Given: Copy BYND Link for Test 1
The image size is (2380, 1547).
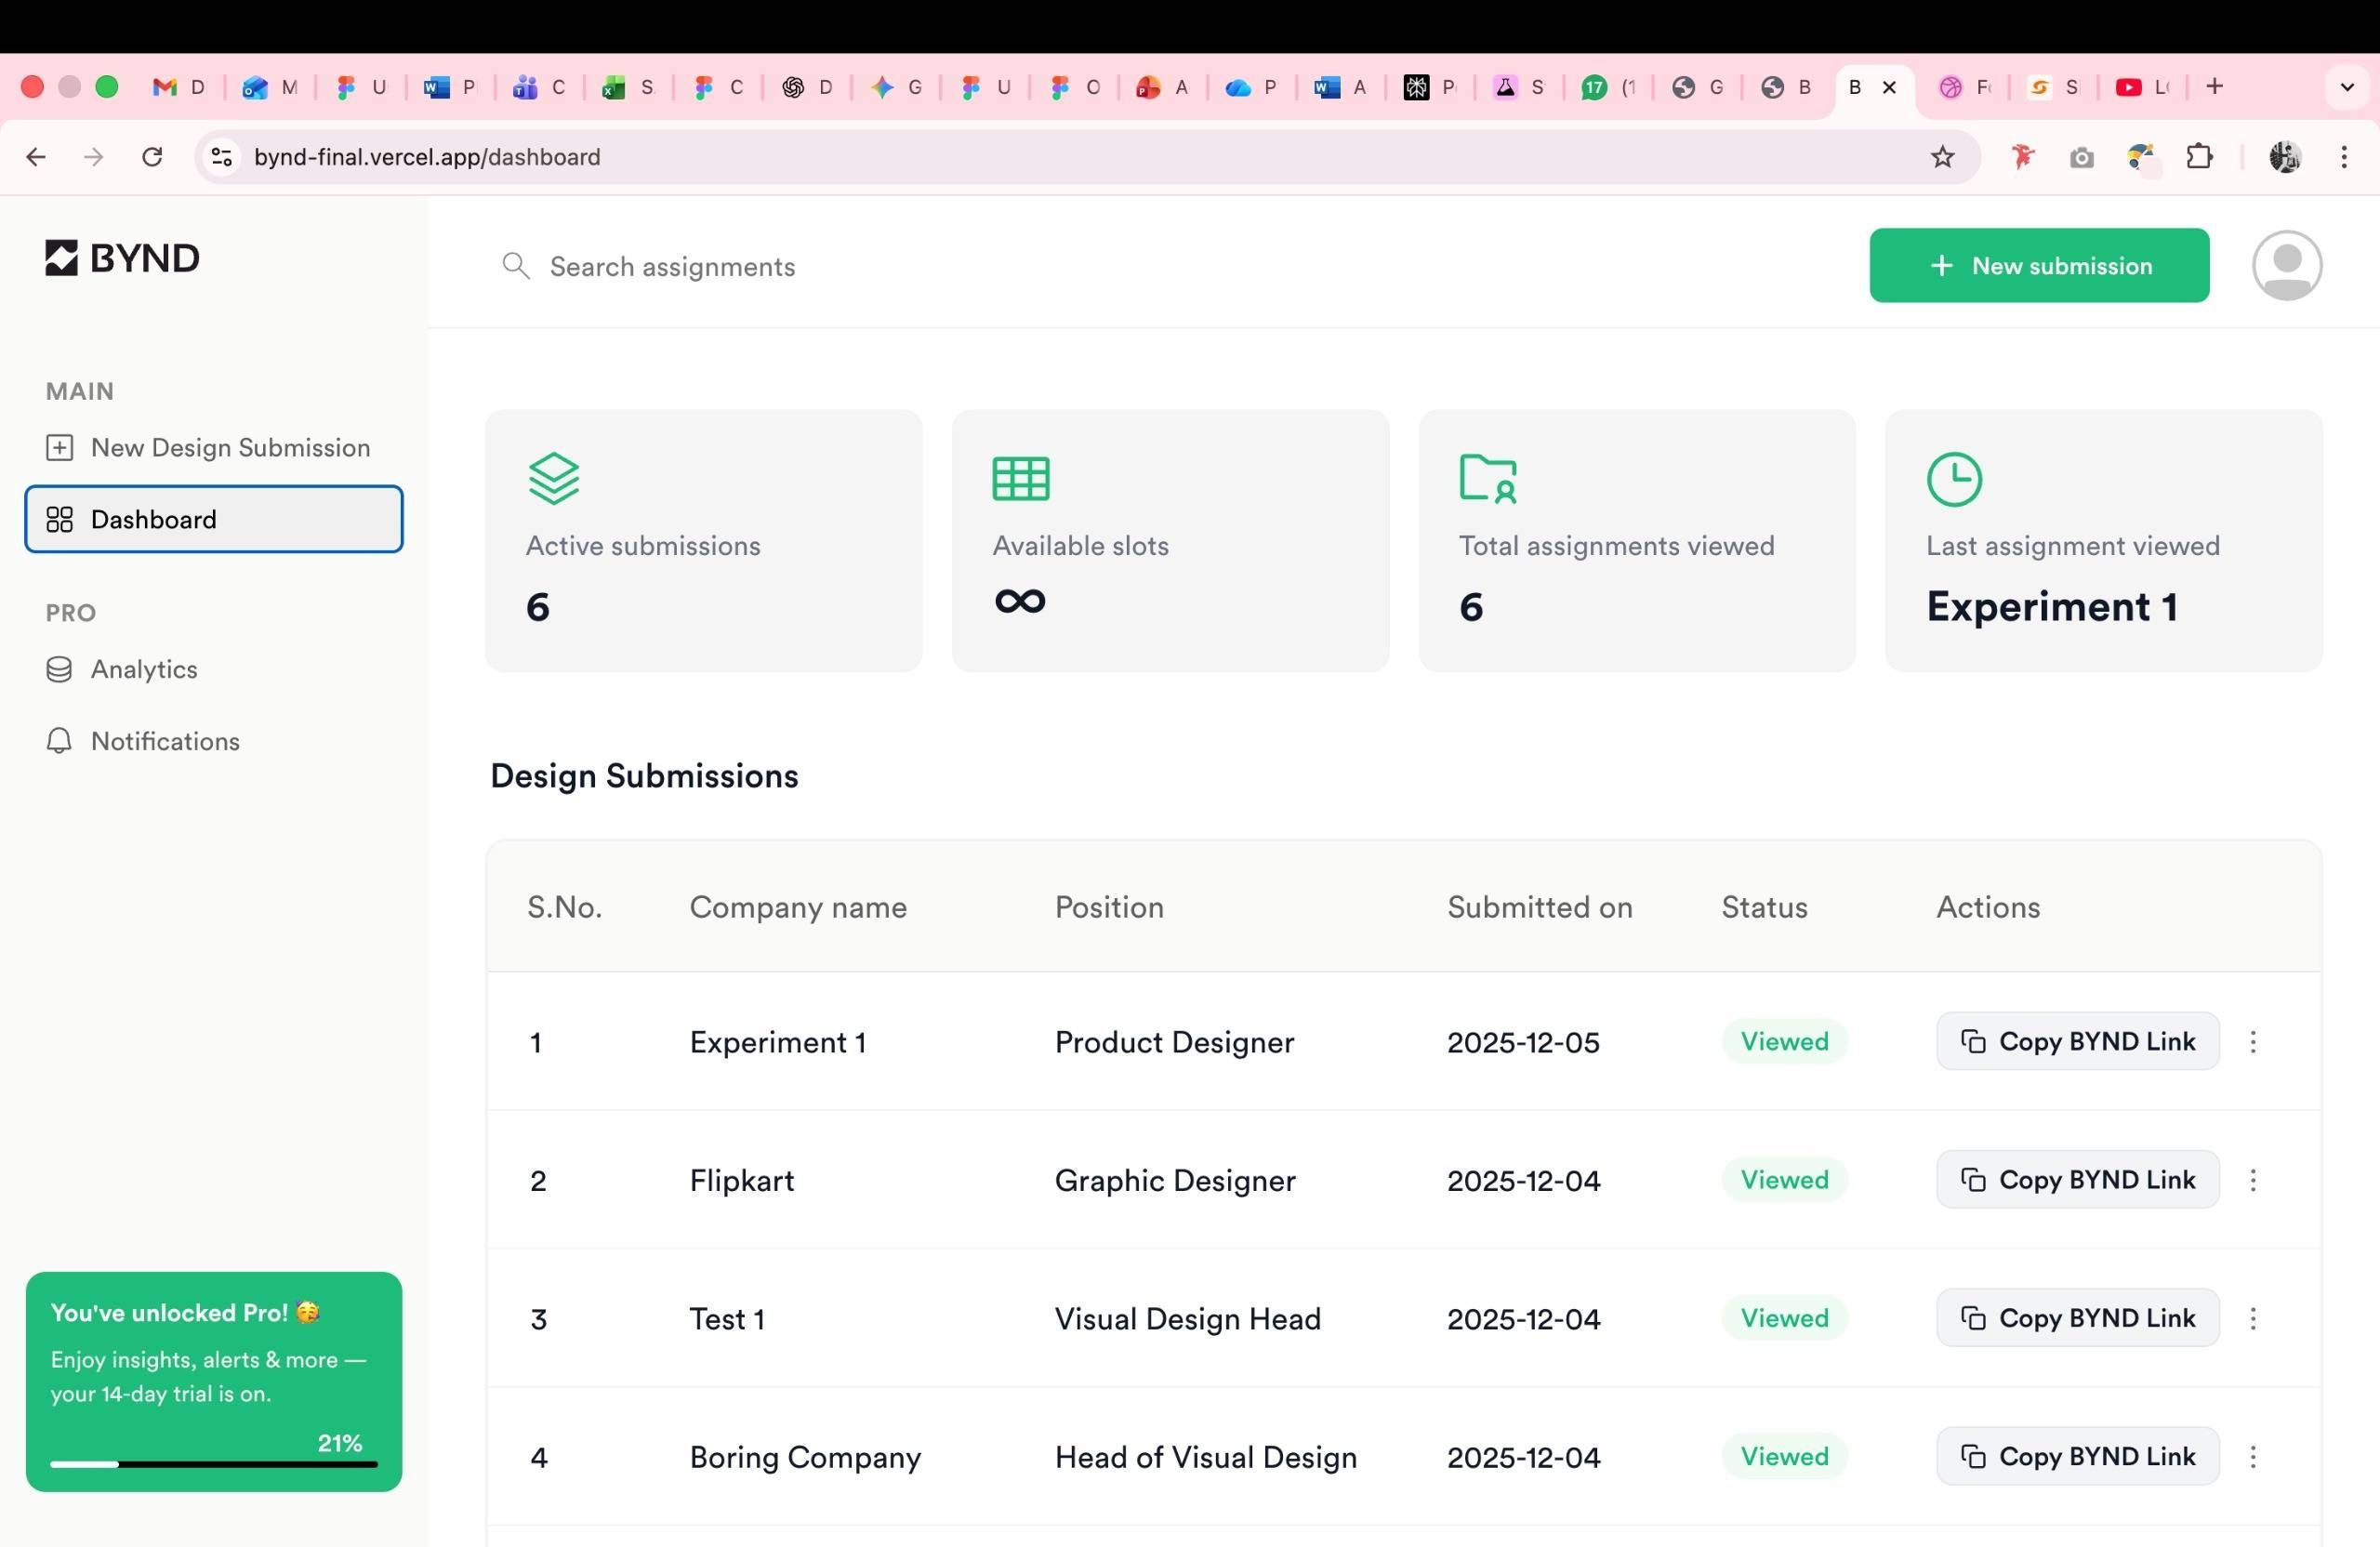Looking at the screenshot, I should [2077, 1318].
